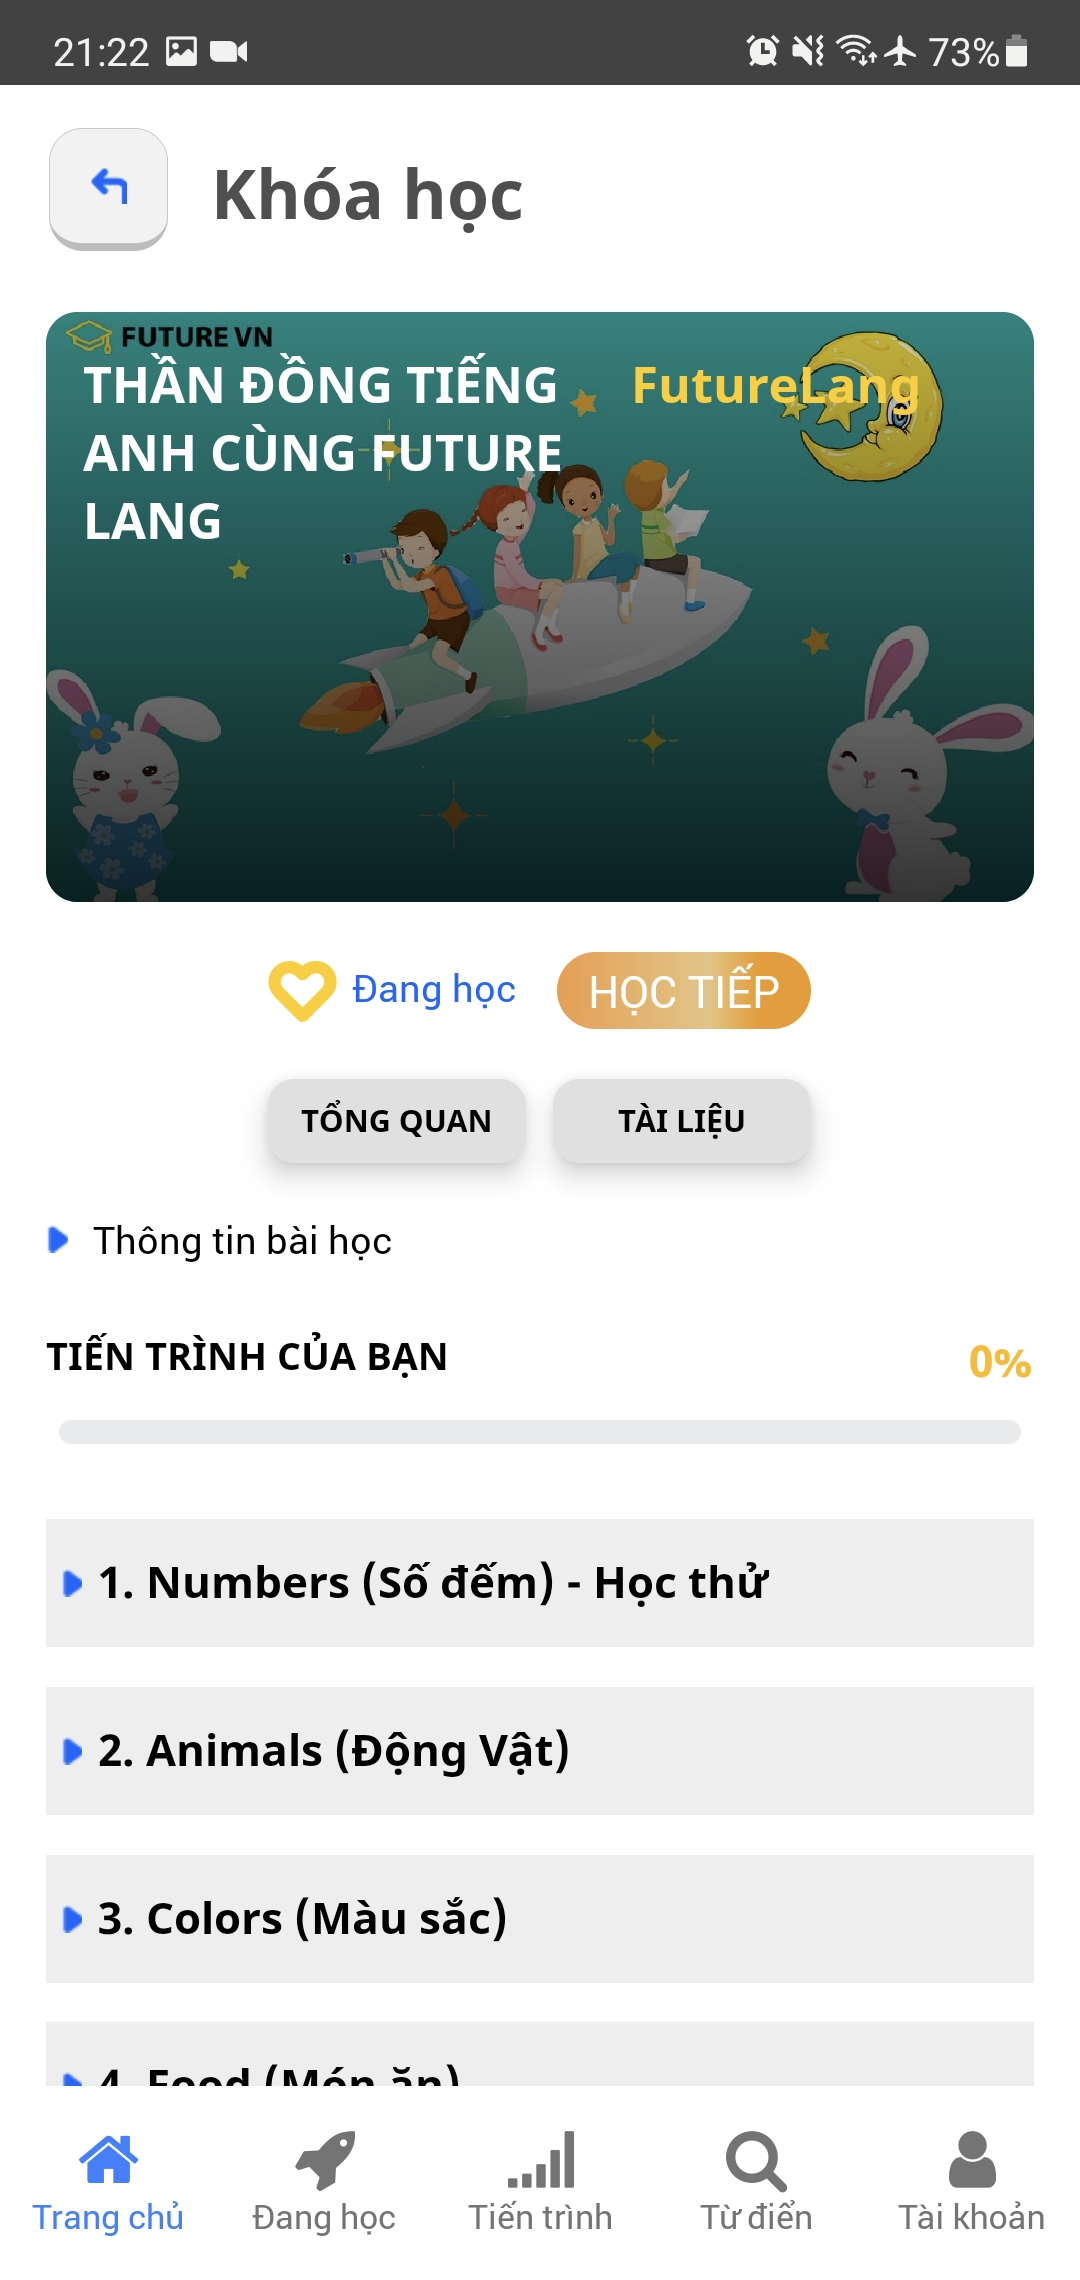Open the Tiến trình bar-chart icon
This screenshot has height=2280, width=1080.
click(540, 2160)
